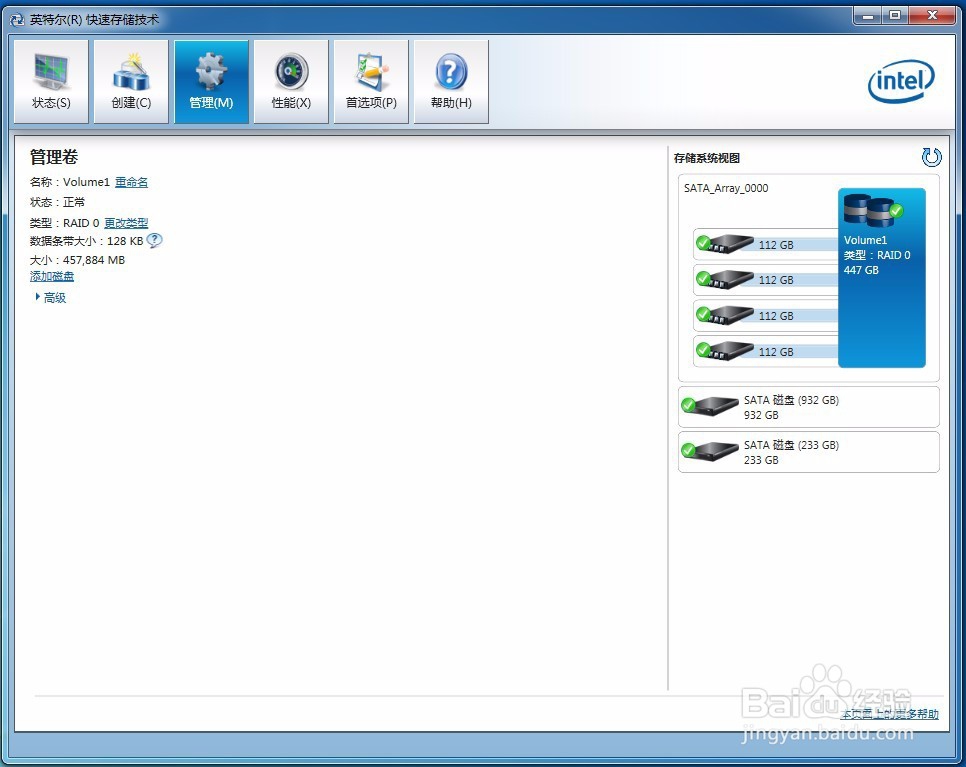Open the 首选项(P) preferences tab
This screenshot has height=767, width=966.
(371, 82)
